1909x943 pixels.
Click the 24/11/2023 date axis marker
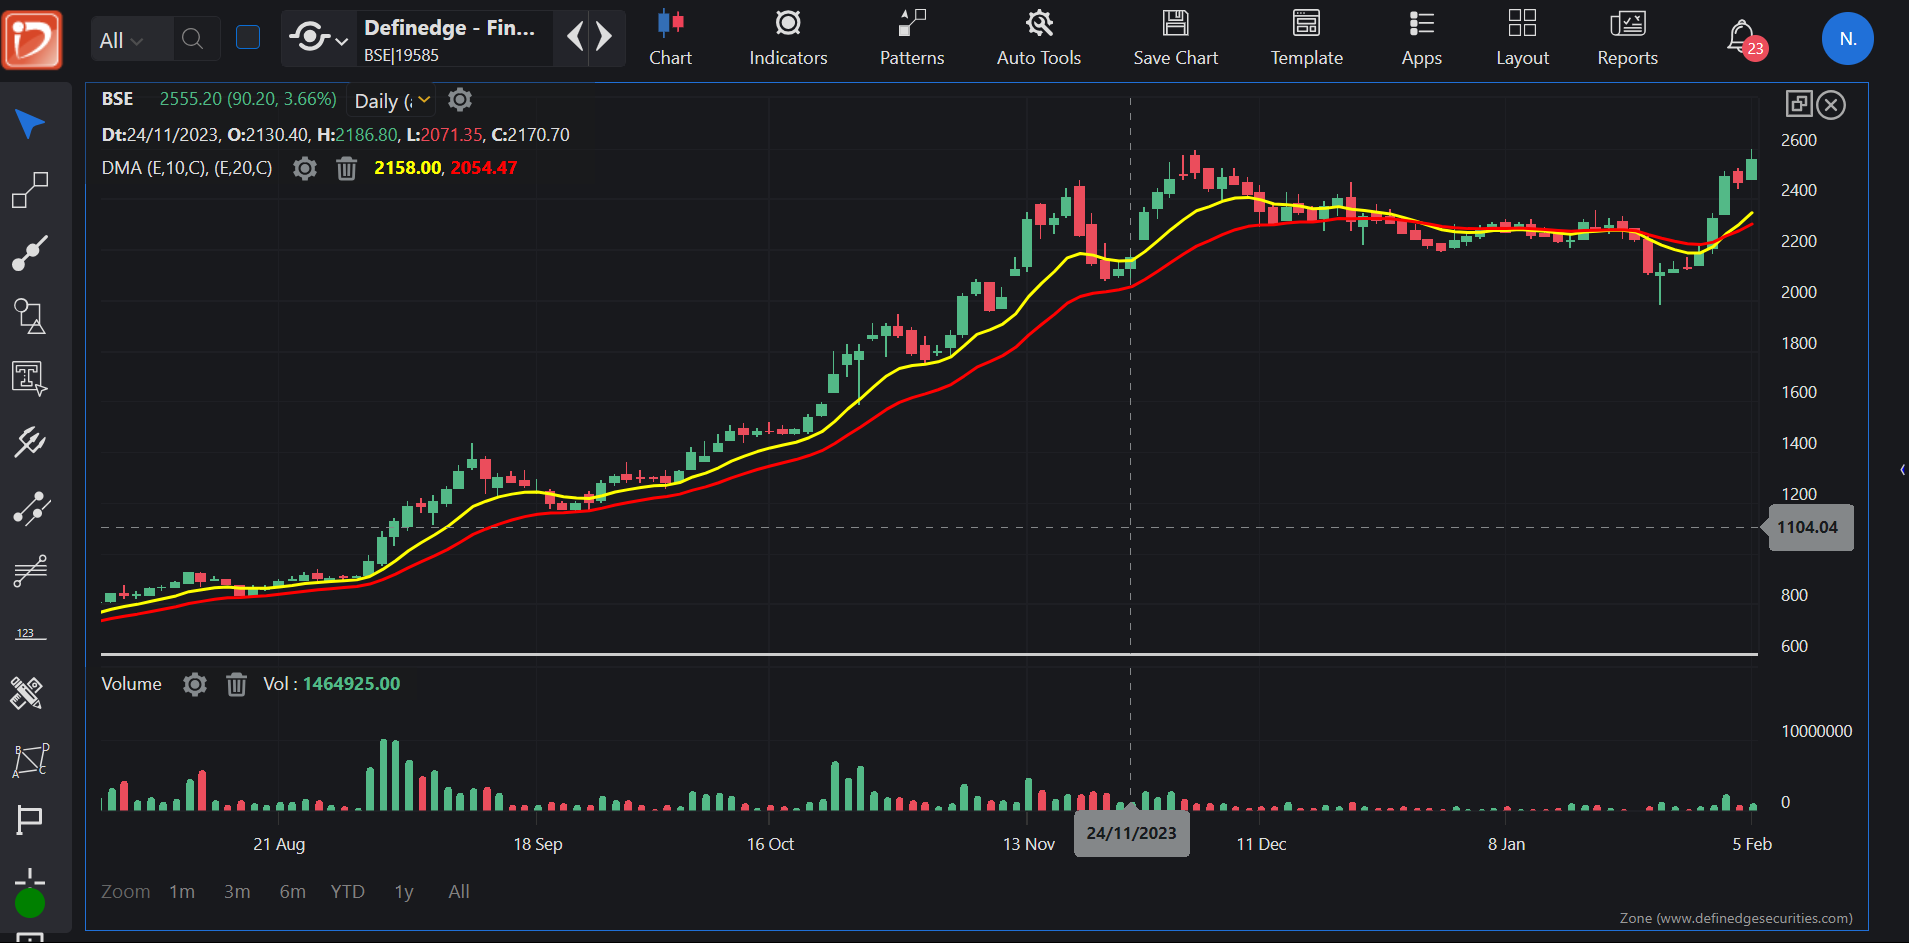point(1131,833)
